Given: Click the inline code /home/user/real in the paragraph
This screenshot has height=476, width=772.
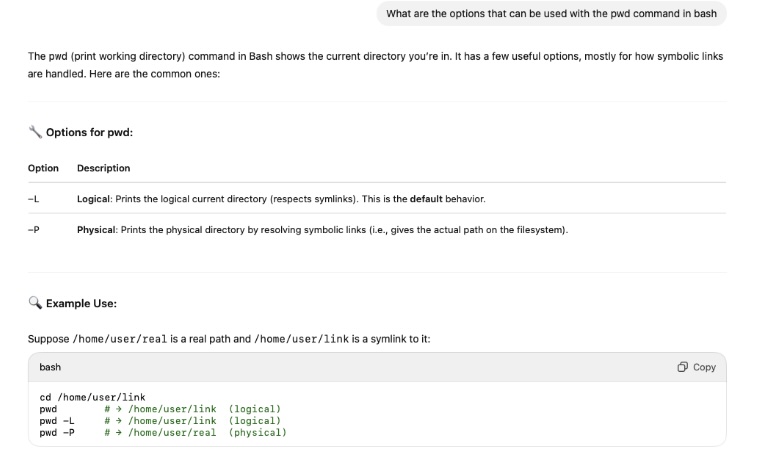Looking at the screenshot, I should (120, 339).
